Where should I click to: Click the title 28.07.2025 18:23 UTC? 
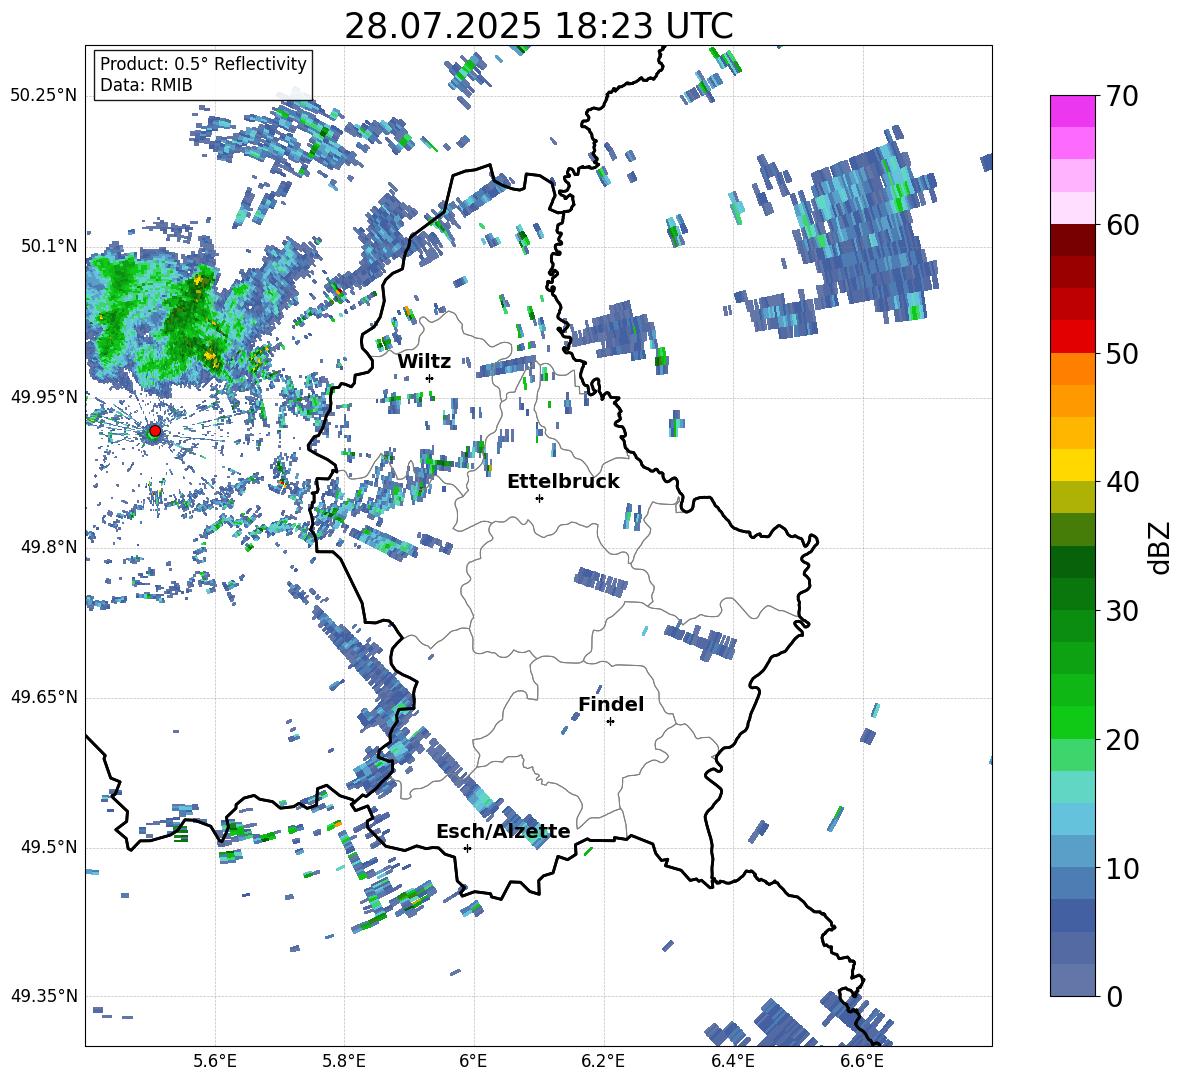[538, 27]
